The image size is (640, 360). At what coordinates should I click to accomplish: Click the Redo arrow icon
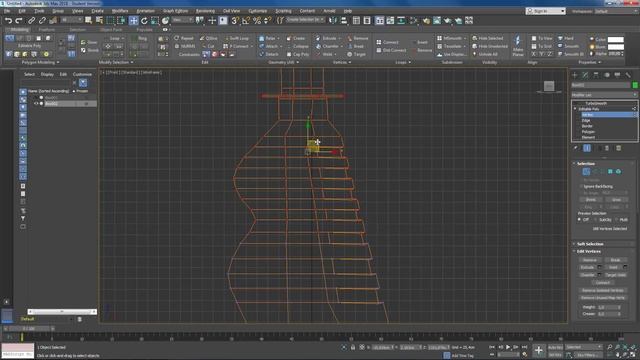tap(19, 20)
